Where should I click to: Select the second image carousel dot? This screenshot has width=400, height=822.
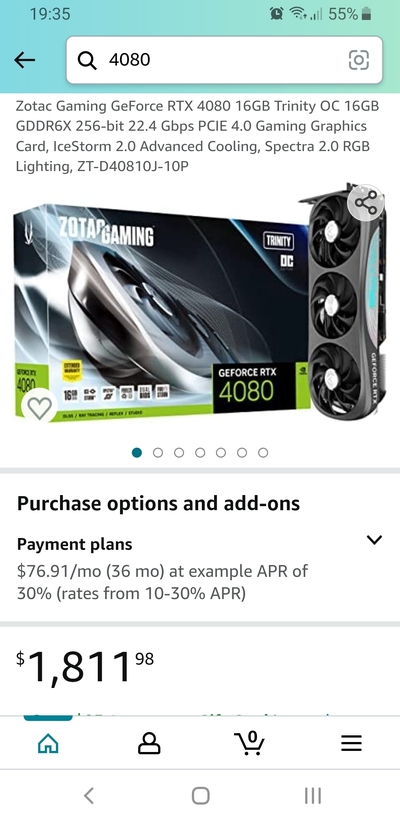click(x=158, y=452)
